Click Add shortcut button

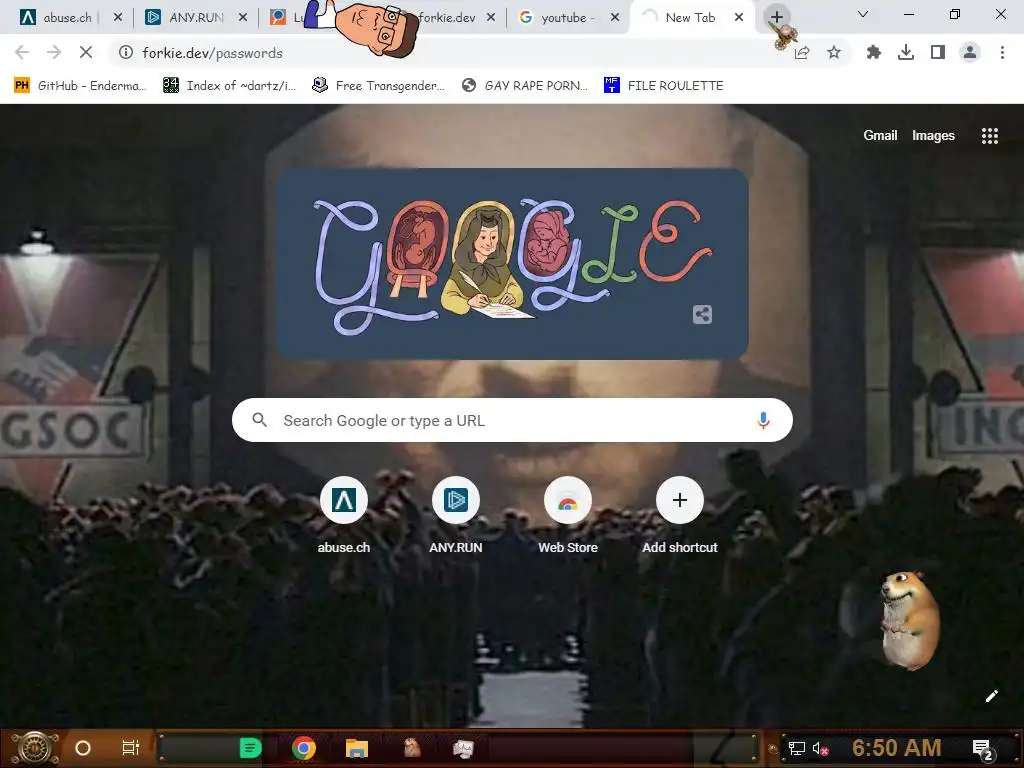pyautogui.click(x=680, y=516)
